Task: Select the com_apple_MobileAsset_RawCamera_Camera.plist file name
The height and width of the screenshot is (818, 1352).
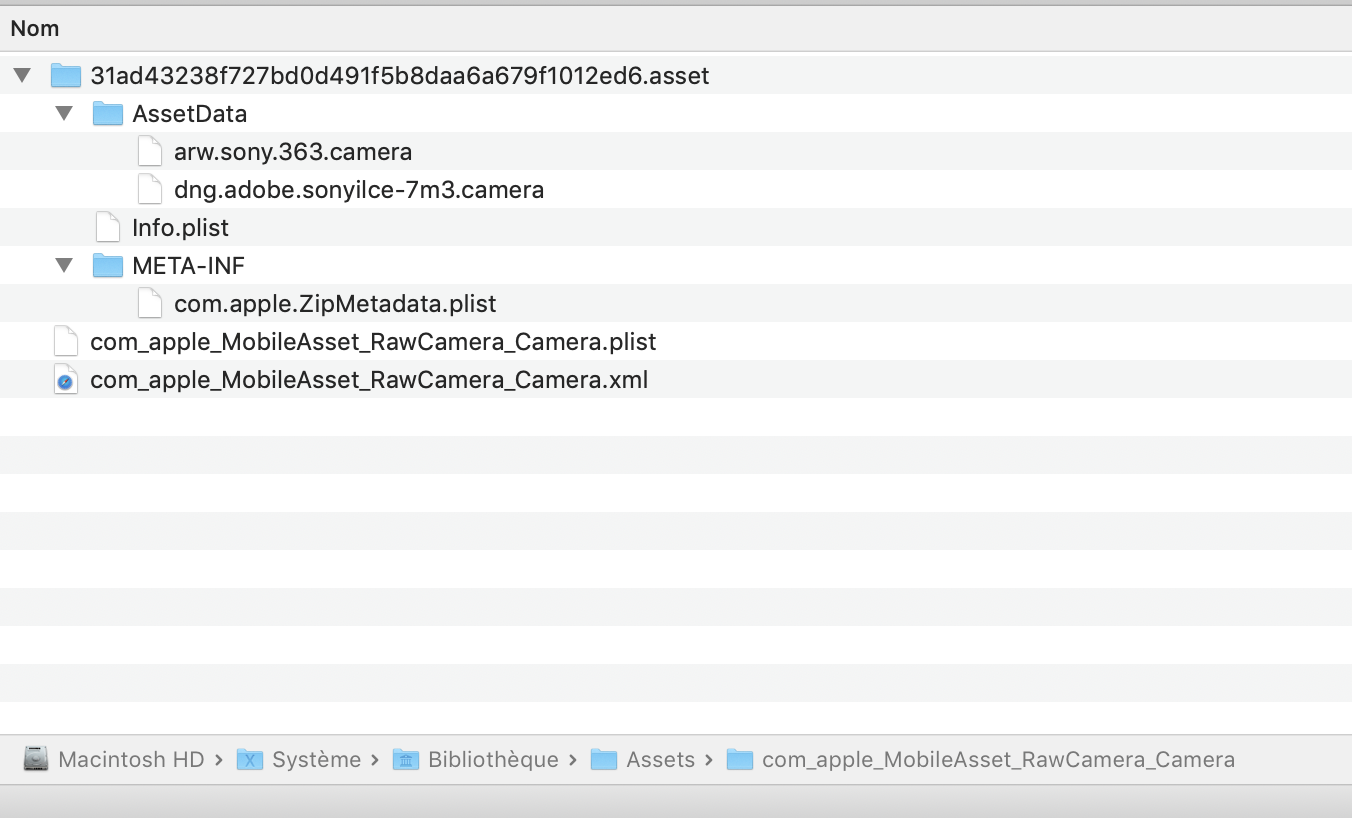Action: [373, 342]
